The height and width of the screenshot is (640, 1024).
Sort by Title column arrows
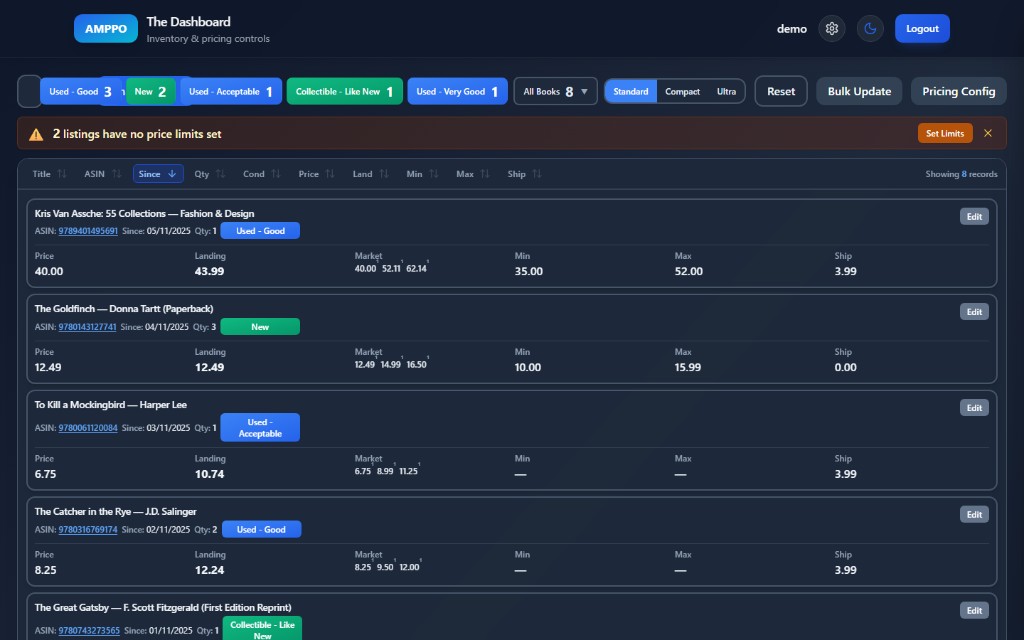tap(62, 174)
